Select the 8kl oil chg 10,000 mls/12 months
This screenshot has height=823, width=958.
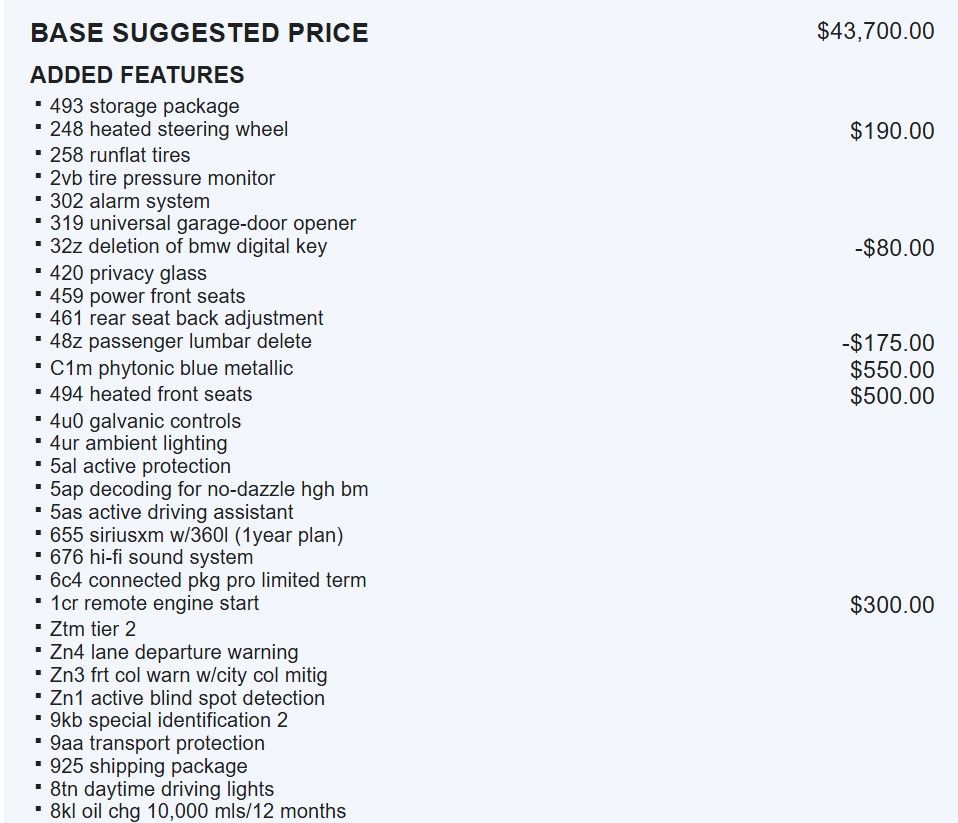click(198, 811)
